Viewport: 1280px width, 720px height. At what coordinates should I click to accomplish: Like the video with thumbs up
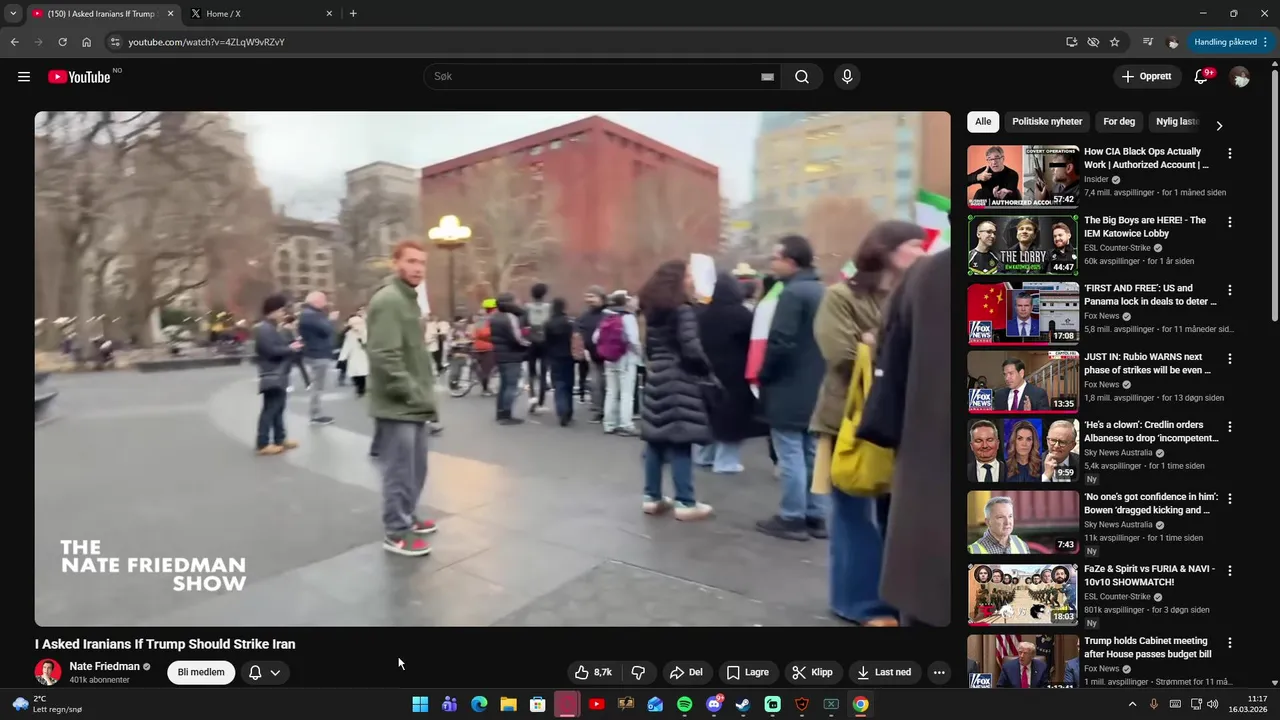click(594, 673)
